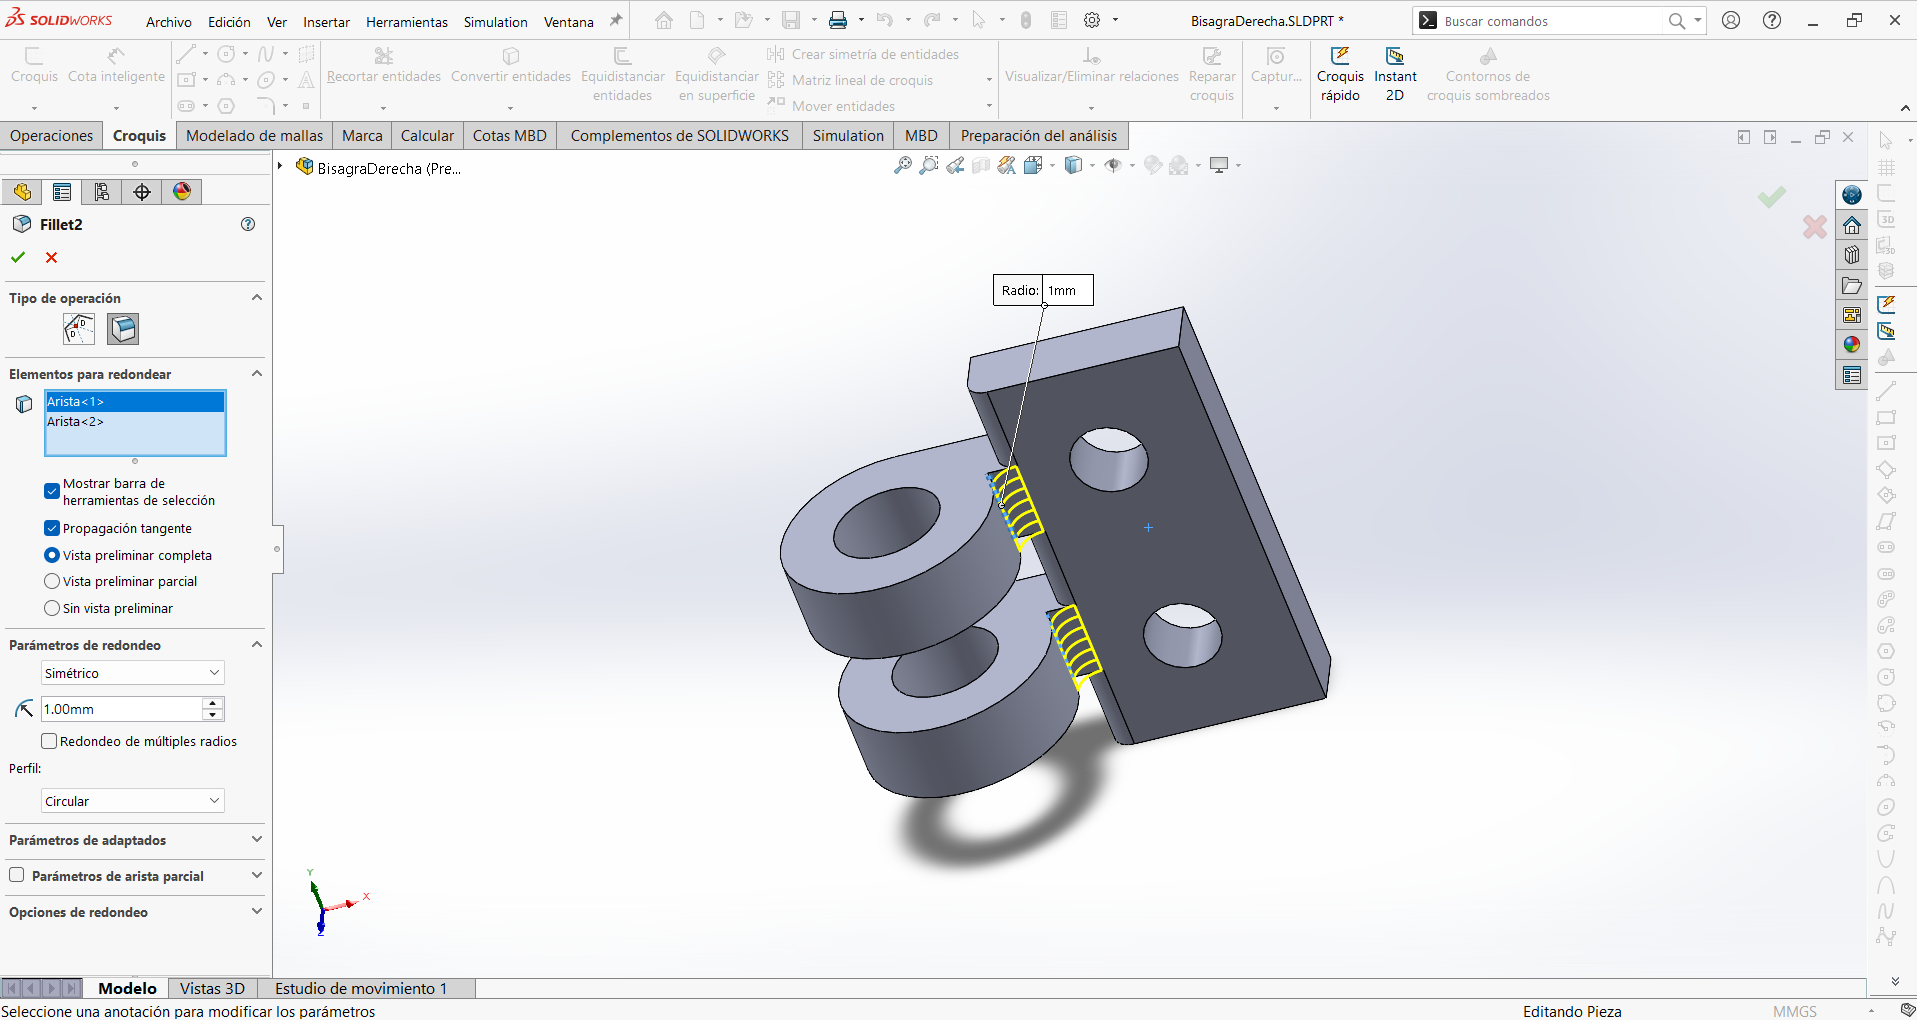The image size is (1917, 1020).
Task: Select Arista<2> in the selection list
Action: pyautogui.click(x=135, y=421)
